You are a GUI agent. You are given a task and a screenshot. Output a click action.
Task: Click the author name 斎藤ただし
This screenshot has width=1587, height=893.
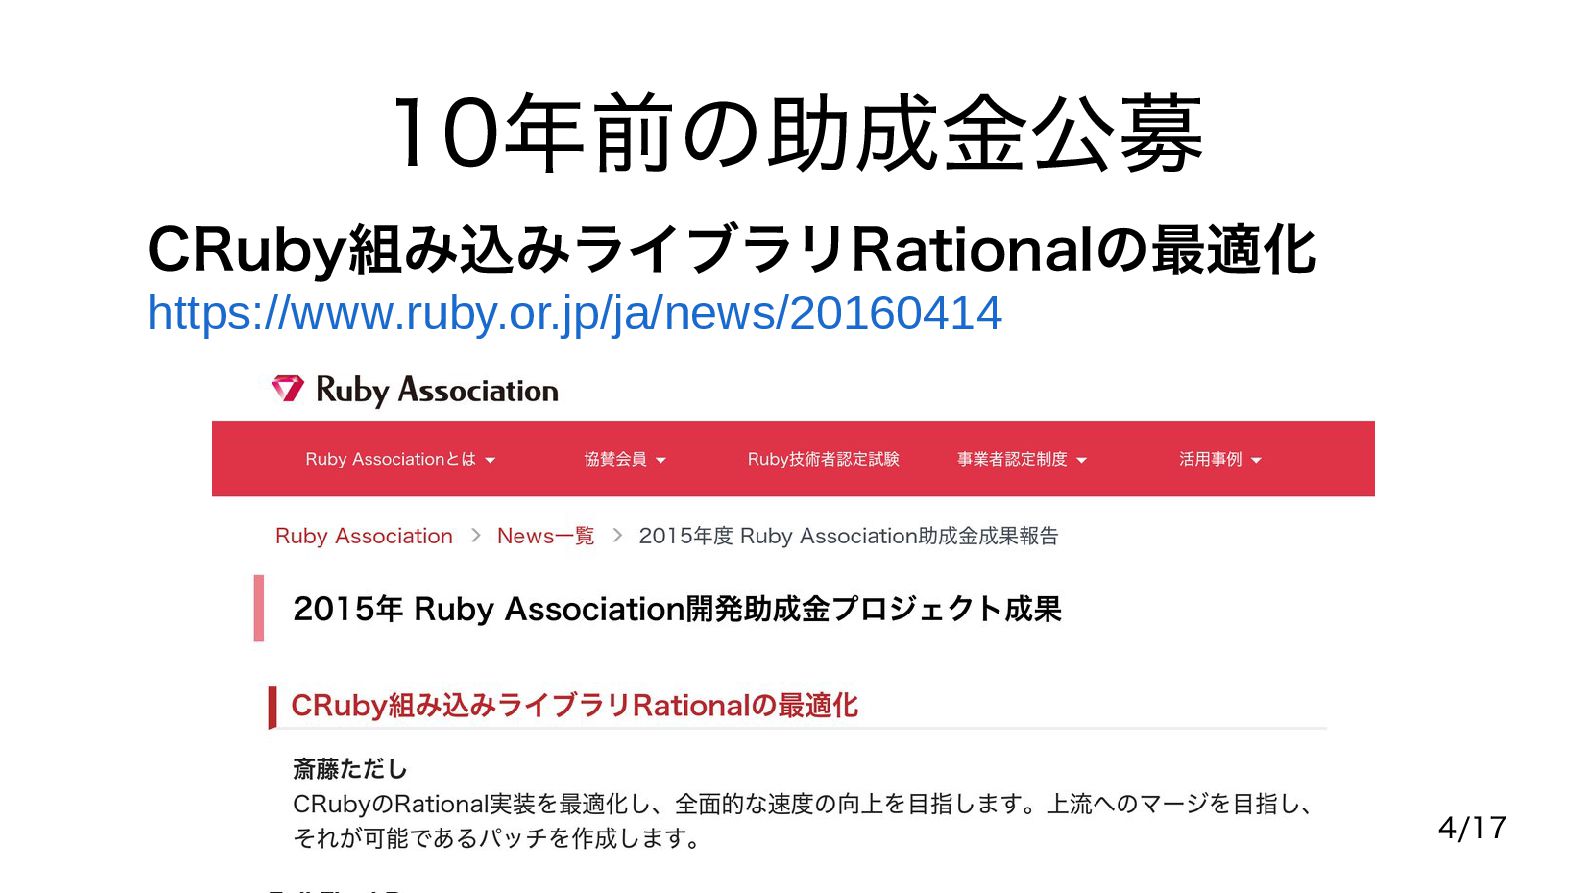coord(350,769)
